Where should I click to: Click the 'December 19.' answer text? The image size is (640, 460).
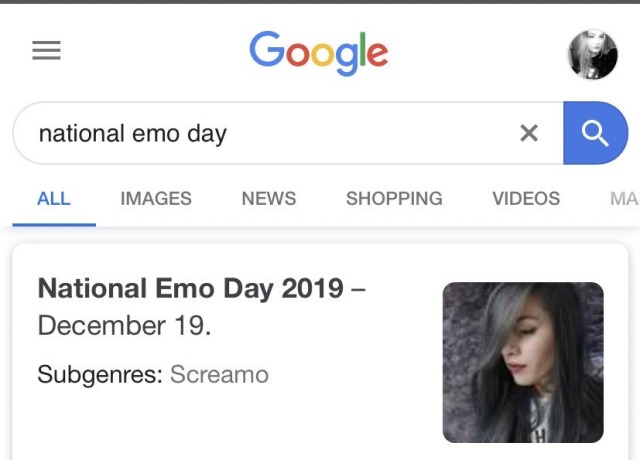(124, 326)
